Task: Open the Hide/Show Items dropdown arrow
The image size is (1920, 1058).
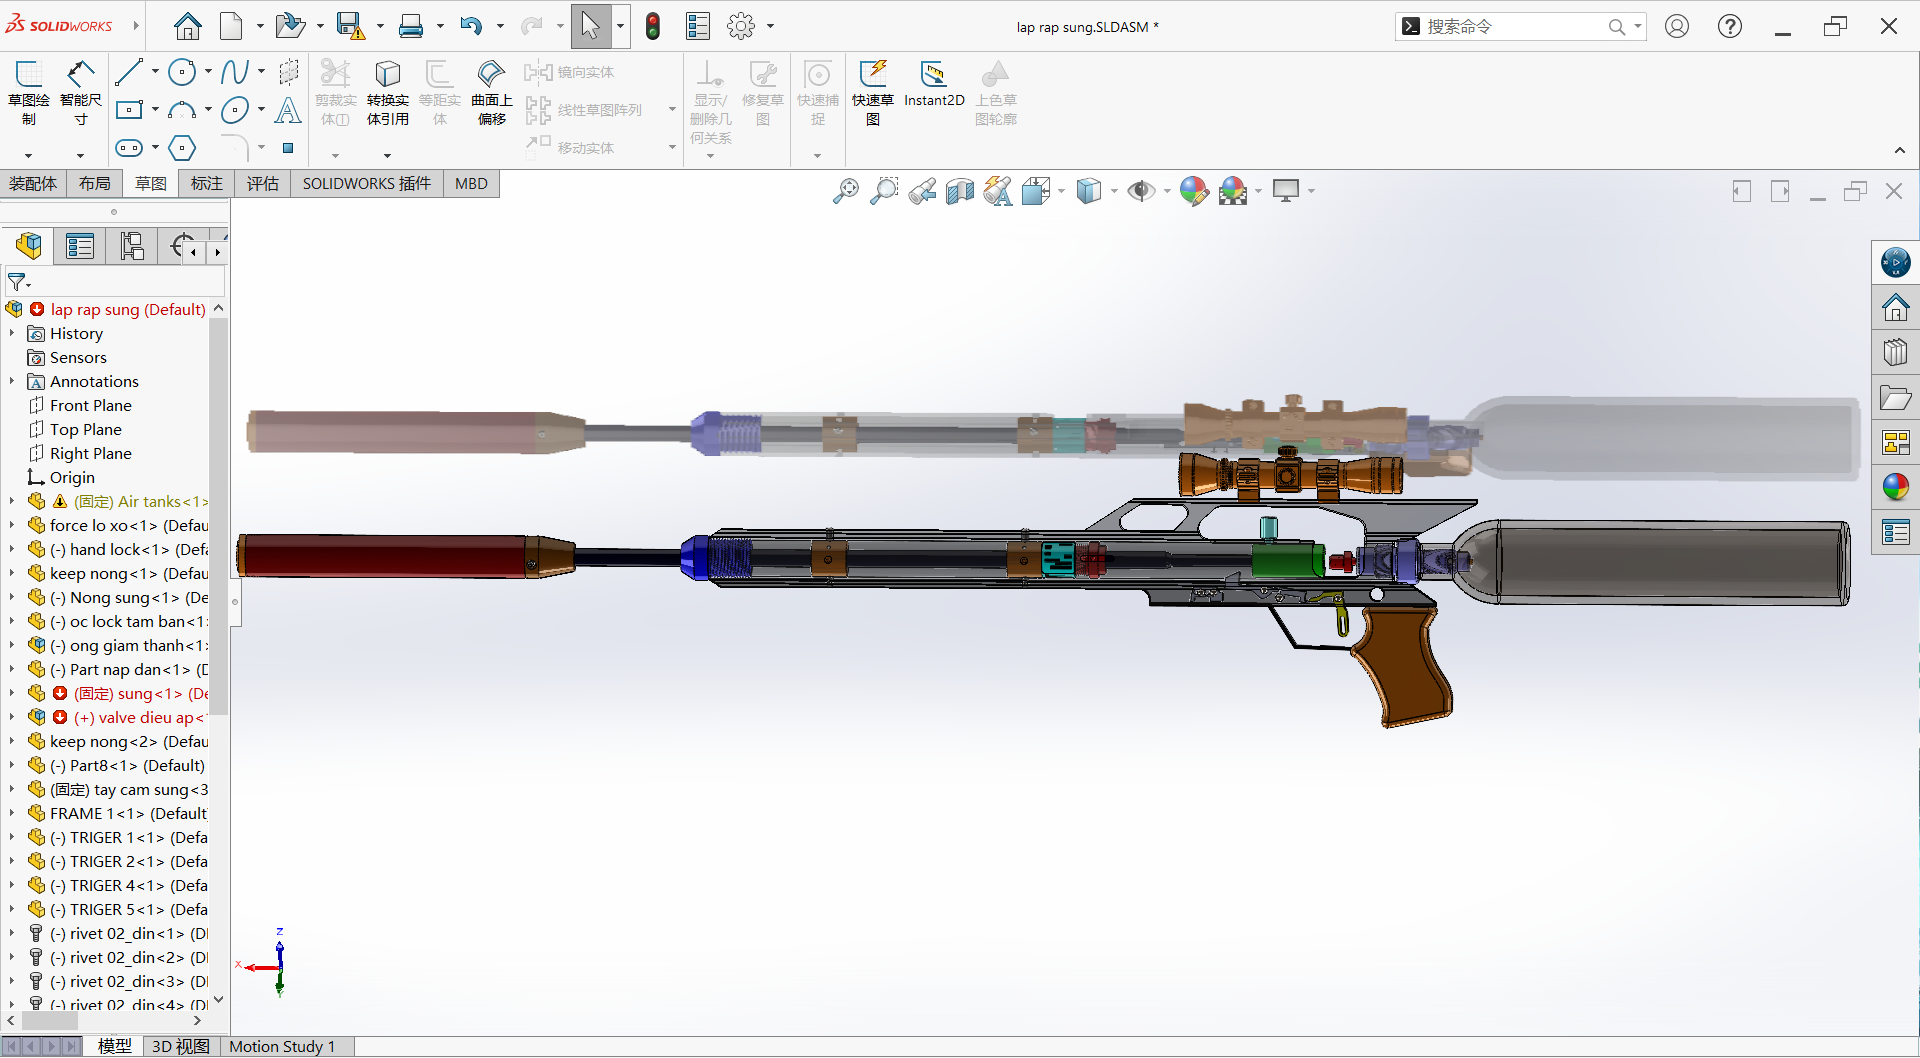Action: 1167,191
